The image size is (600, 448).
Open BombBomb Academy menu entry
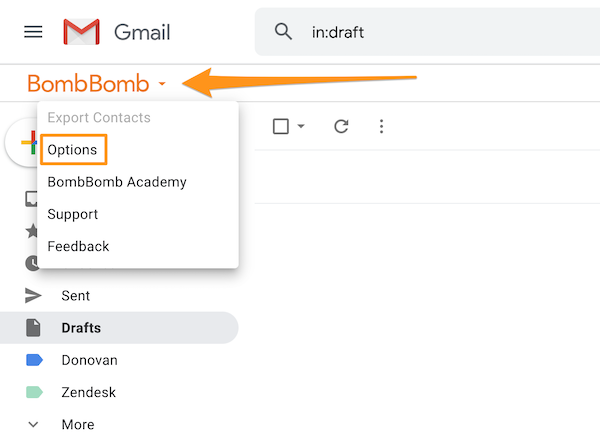[117, 182]
